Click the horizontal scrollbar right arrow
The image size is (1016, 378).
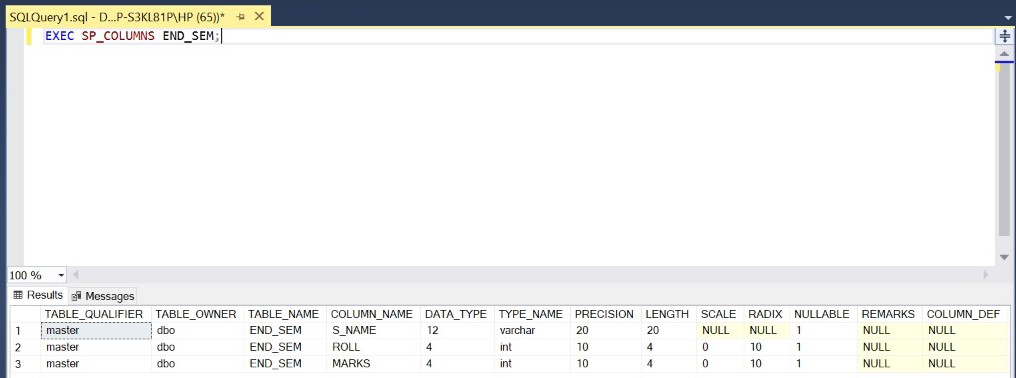(987, 275)
